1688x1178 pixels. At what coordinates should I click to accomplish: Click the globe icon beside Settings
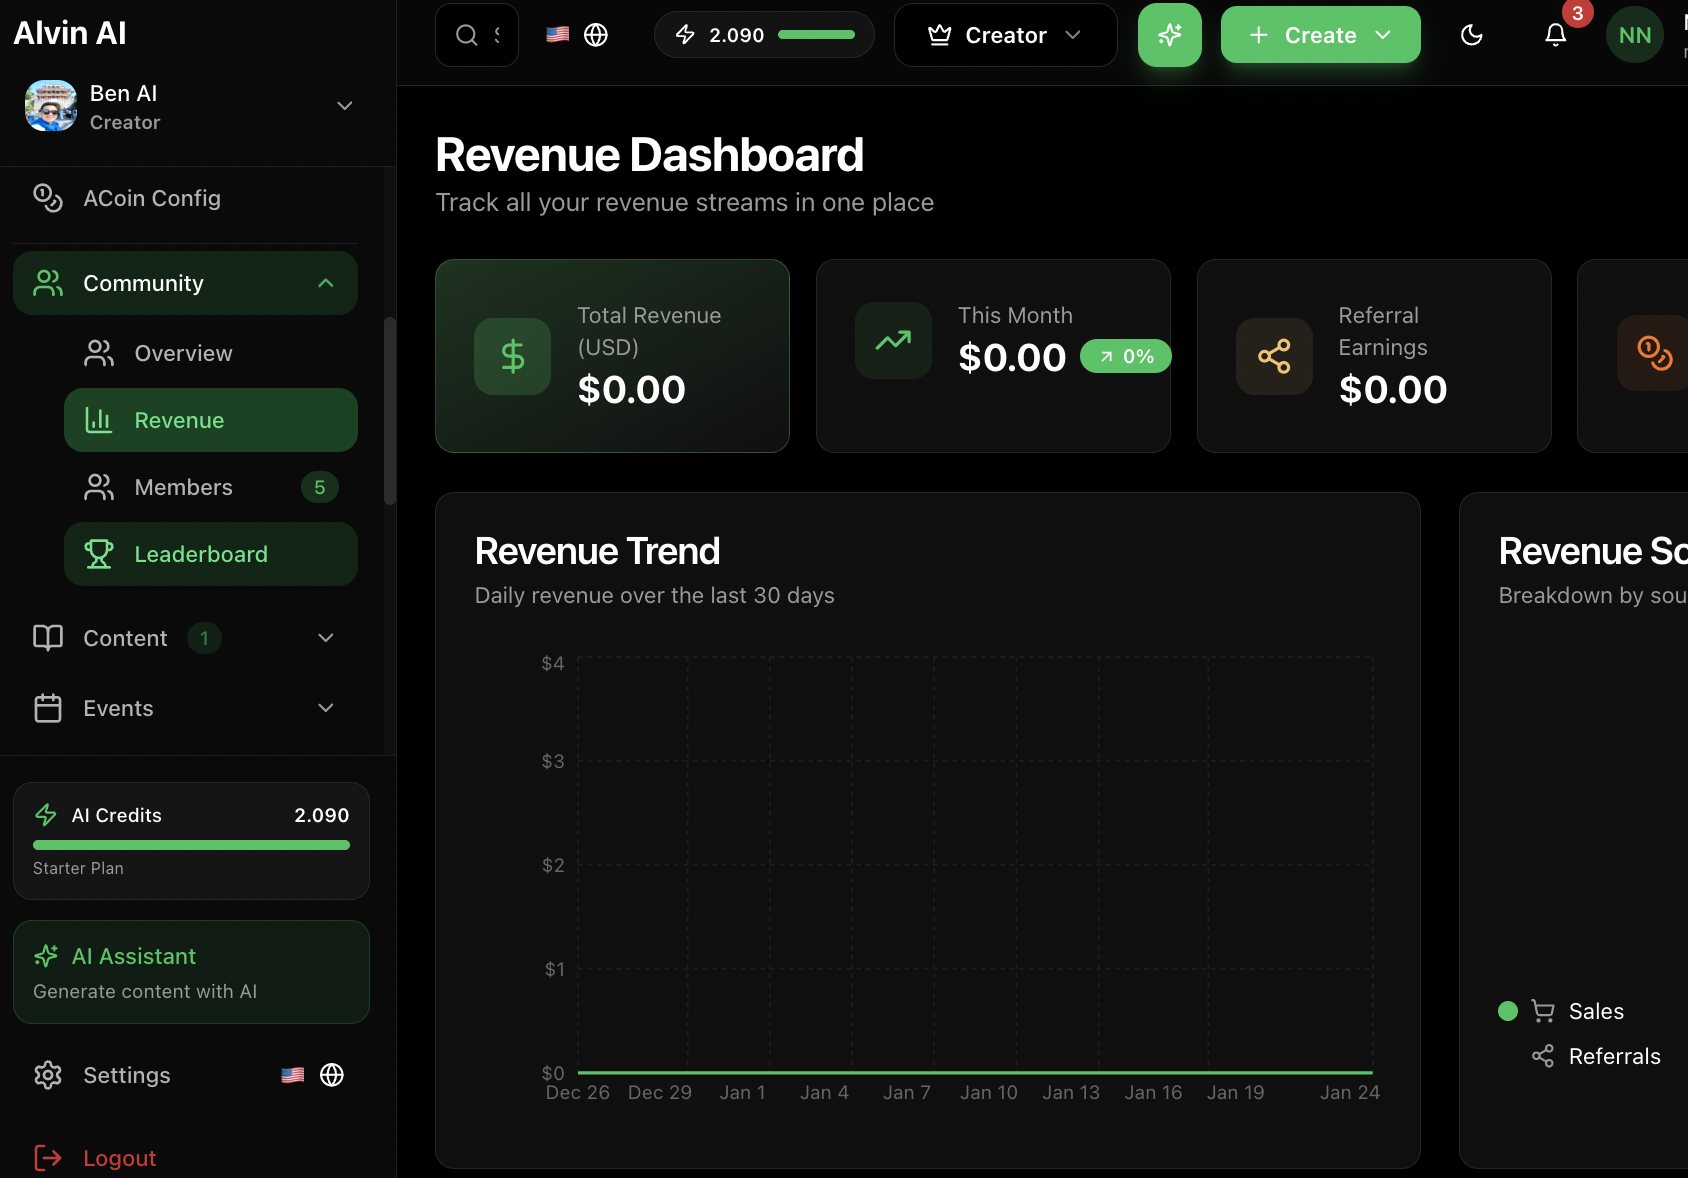coord(332,1075)
